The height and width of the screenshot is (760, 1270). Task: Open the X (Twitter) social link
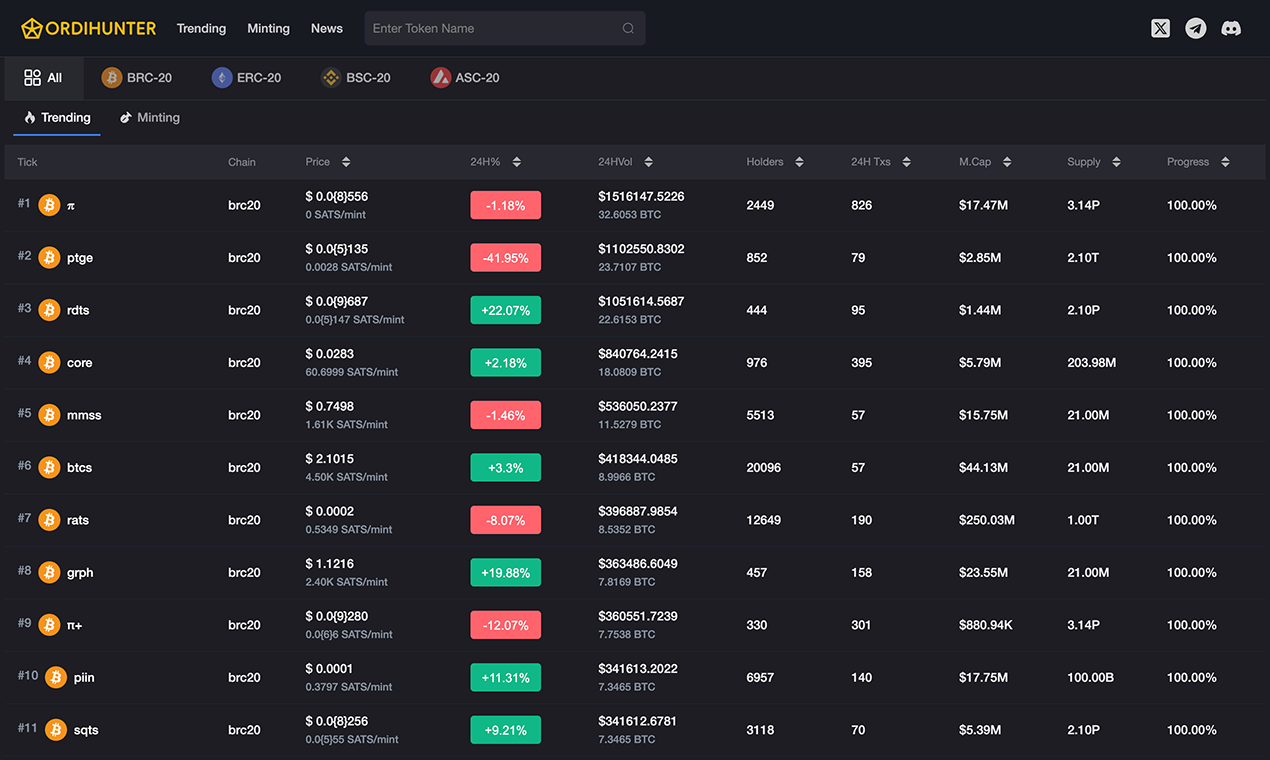1160,28
